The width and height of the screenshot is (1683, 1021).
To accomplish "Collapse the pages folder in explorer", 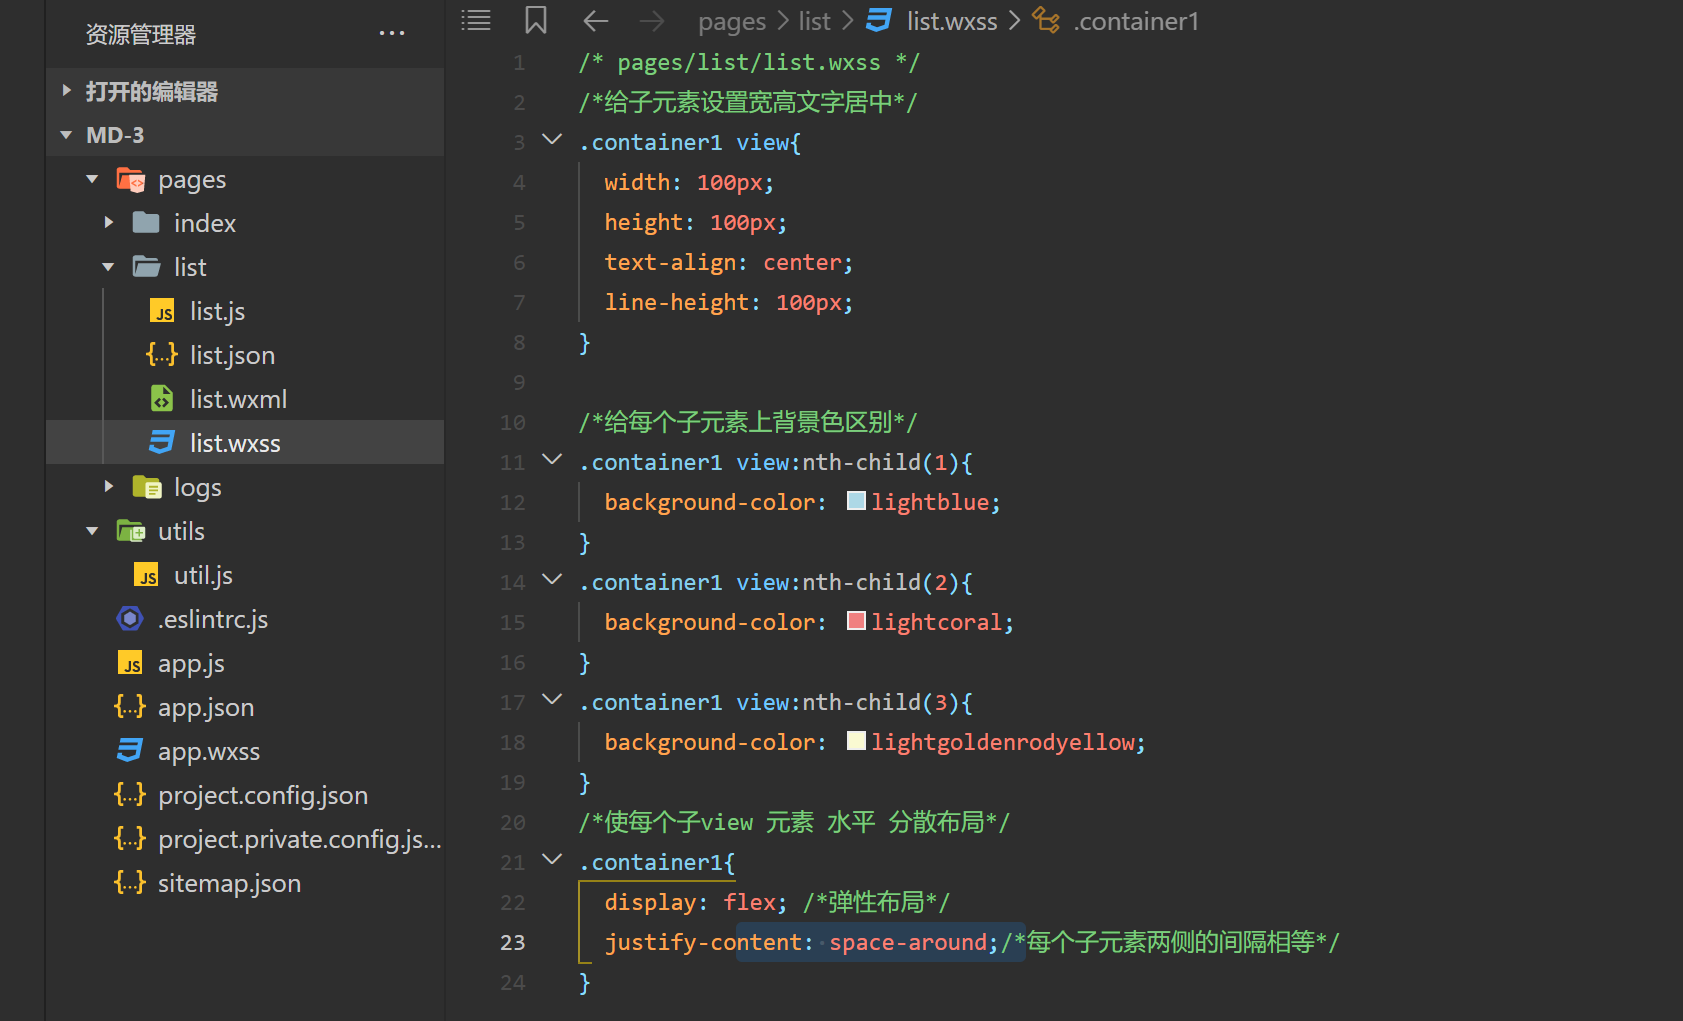I will click(91, 178).
